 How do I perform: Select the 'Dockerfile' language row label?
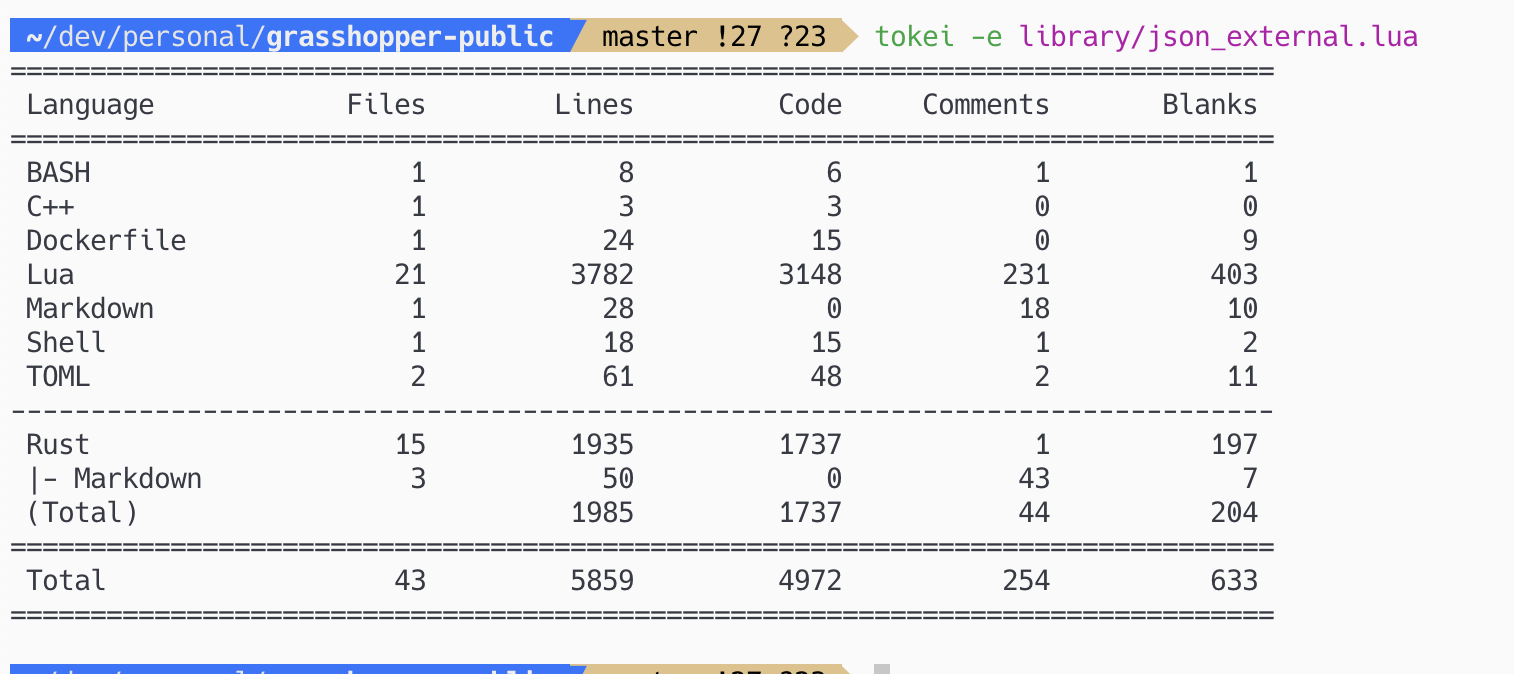coord(106,241)
